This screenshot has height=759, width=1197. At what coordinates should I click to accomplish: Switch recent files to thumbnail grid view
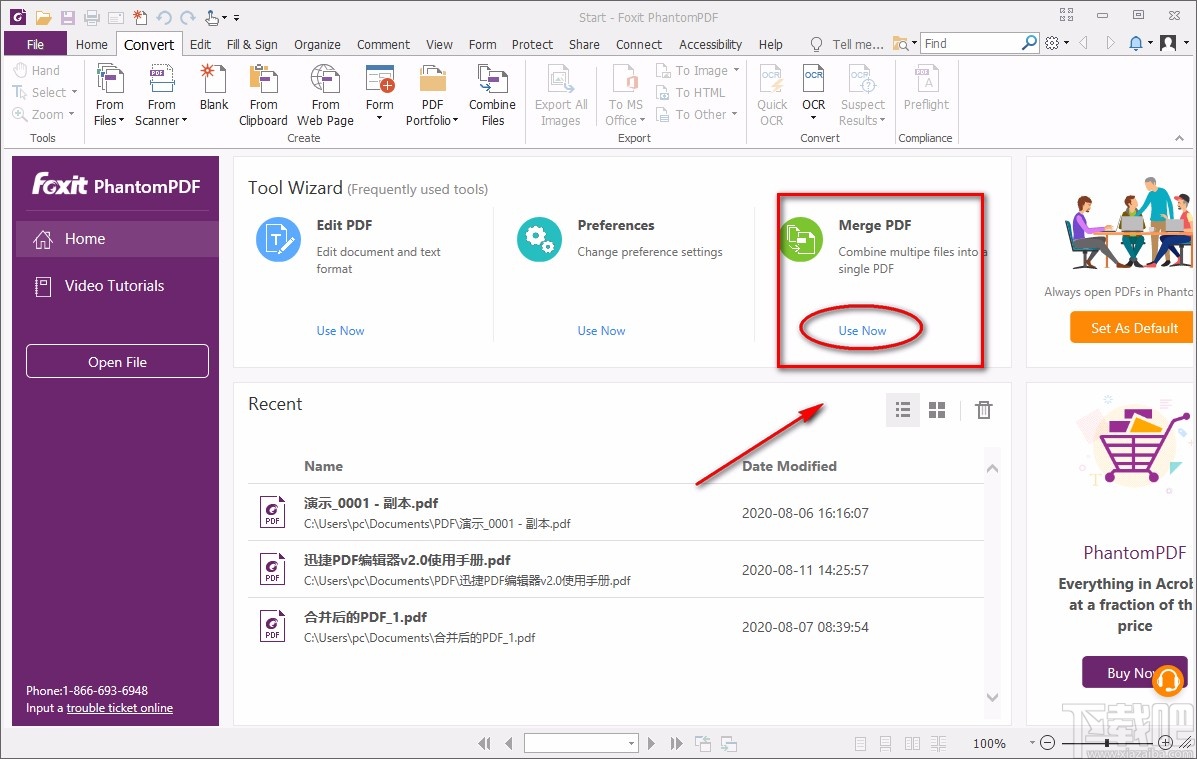[x=937, y=410]
